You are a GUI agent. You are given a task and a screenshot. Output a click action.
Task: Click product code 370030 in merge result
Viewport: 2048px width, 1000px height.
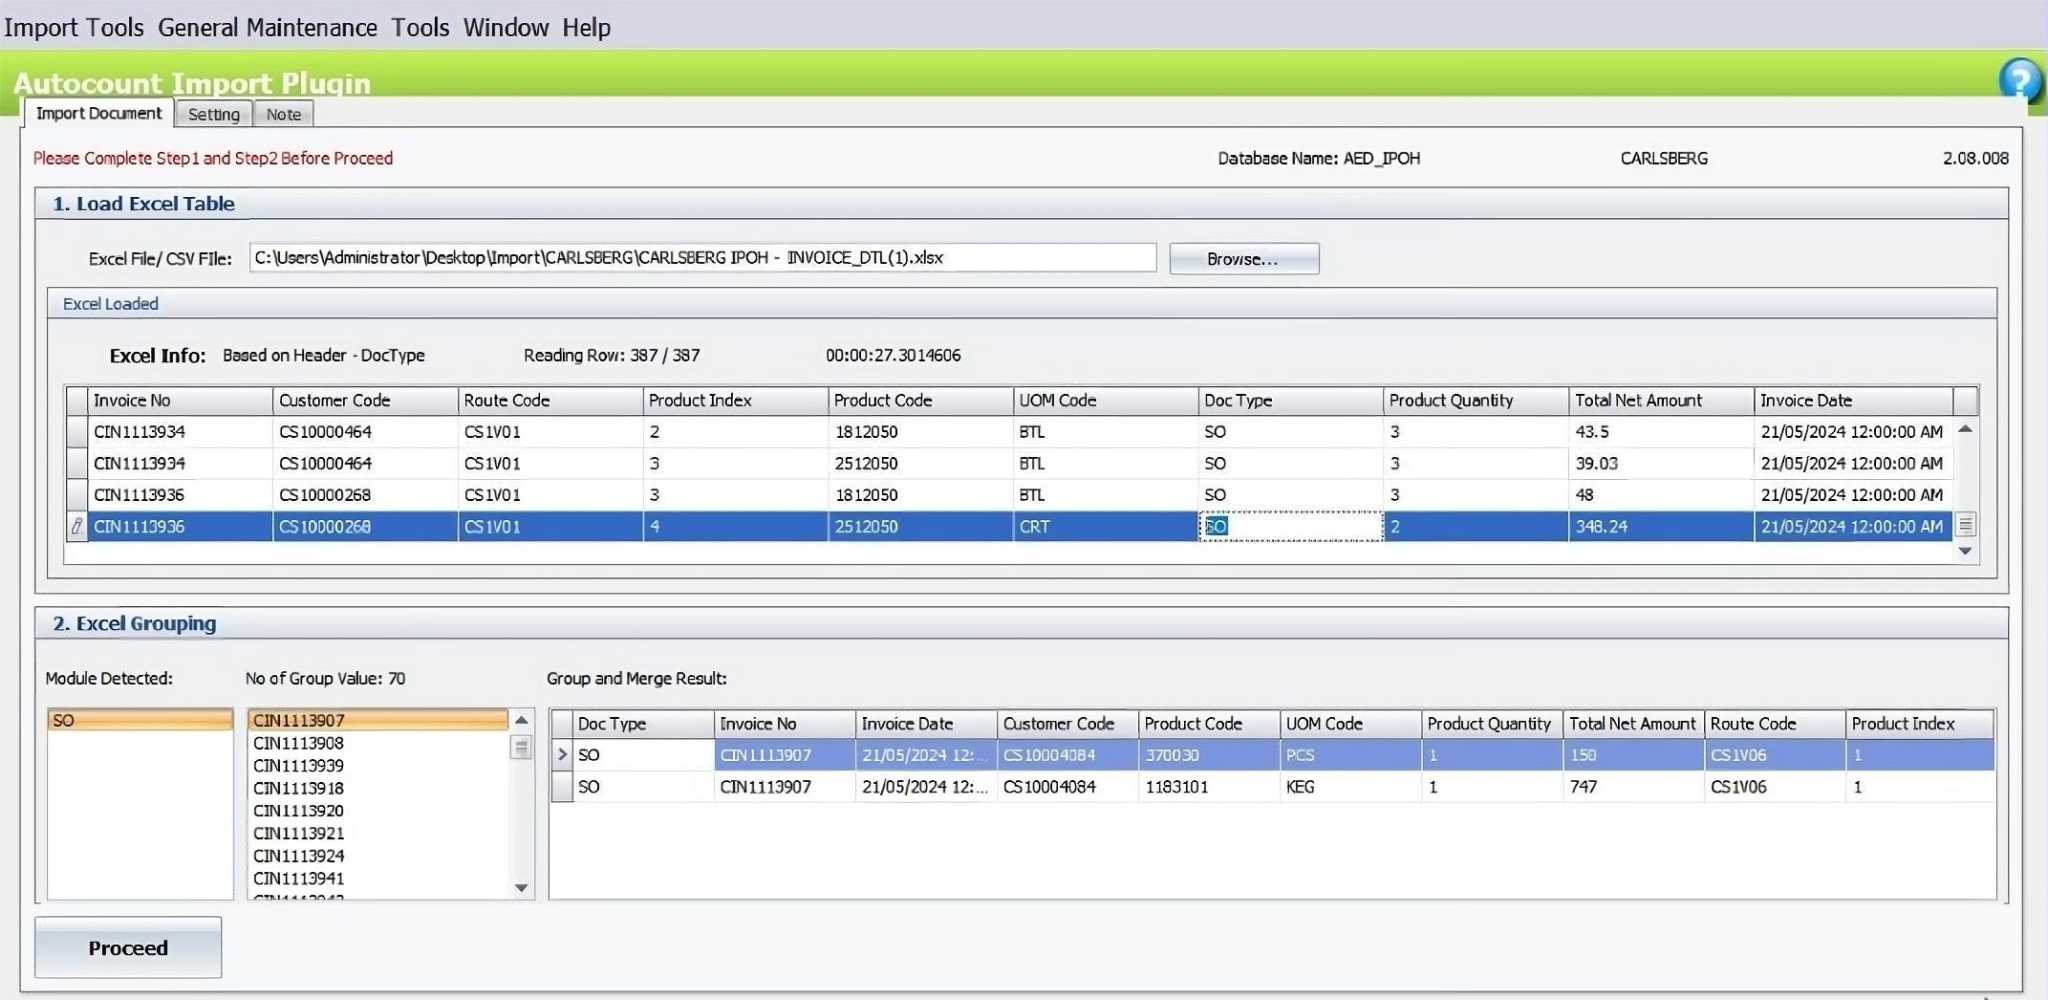click(1209, 755)
